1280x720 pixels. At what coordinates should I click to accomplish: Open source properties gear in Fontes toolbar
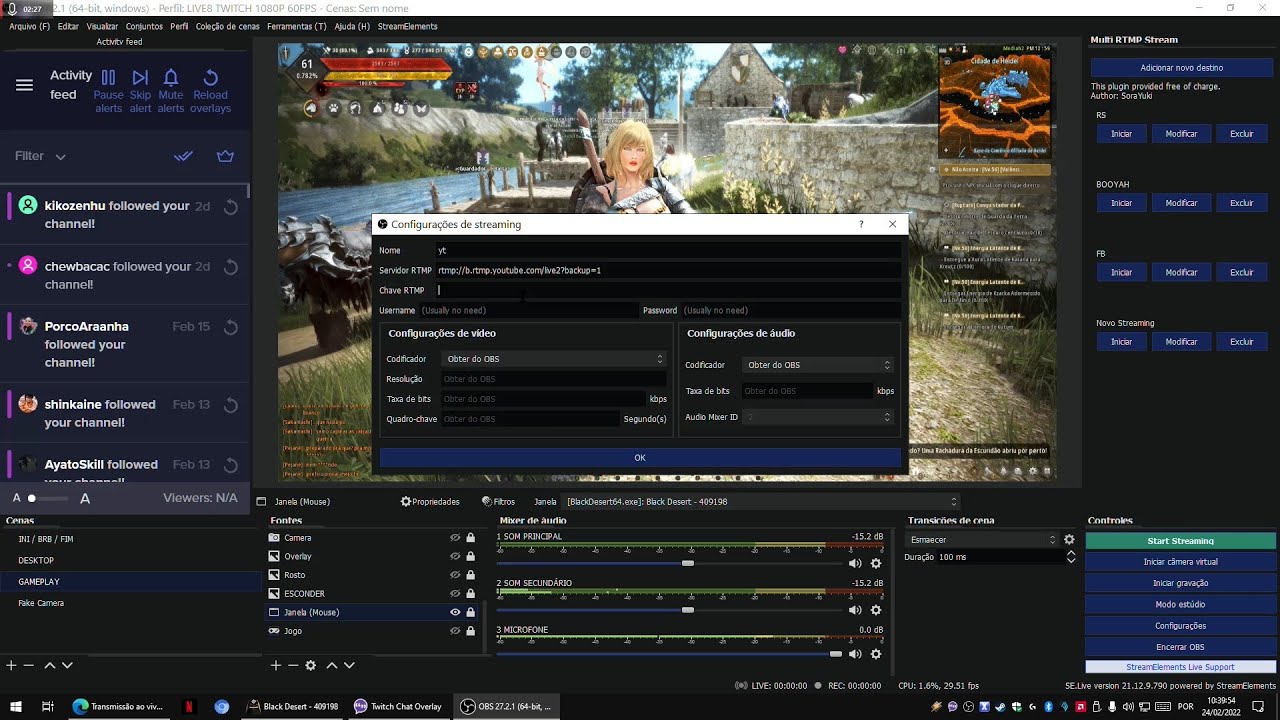click(x=311, y=665)
